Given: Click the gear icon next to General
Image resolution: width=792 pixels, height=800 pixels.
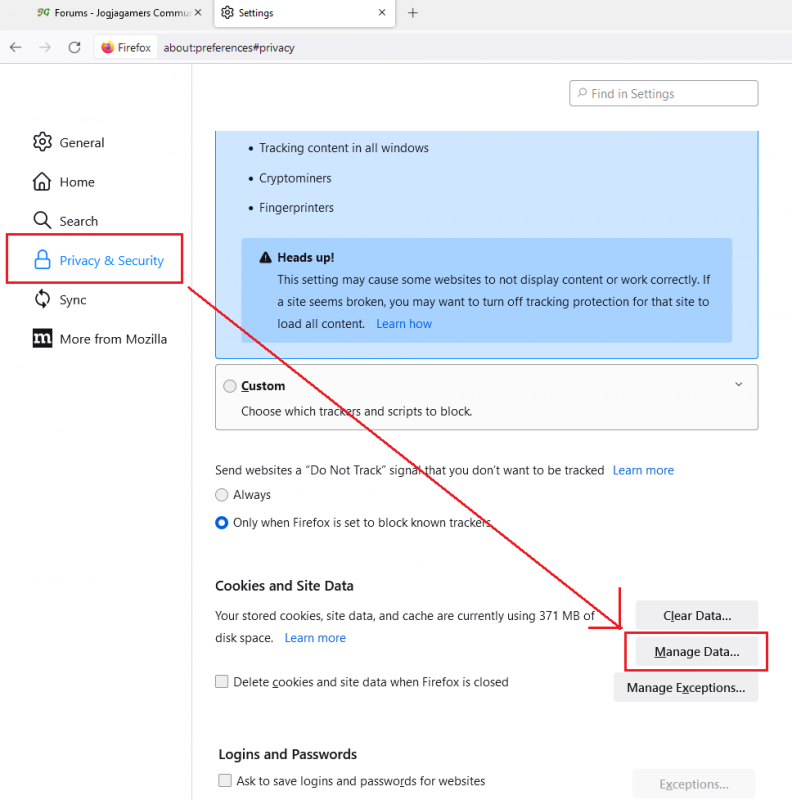Looking at the screenshot, I should (42, 142).
